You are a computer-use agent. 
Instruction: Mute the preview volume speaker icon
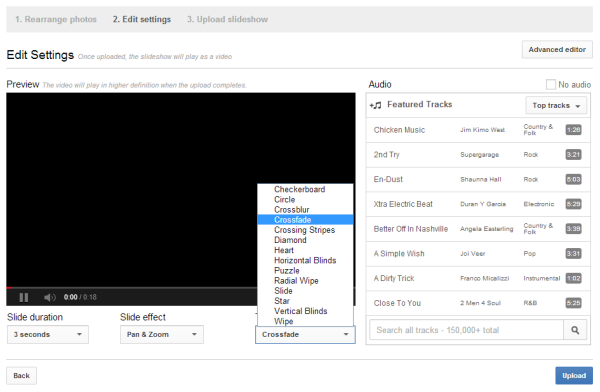(50, 297)
